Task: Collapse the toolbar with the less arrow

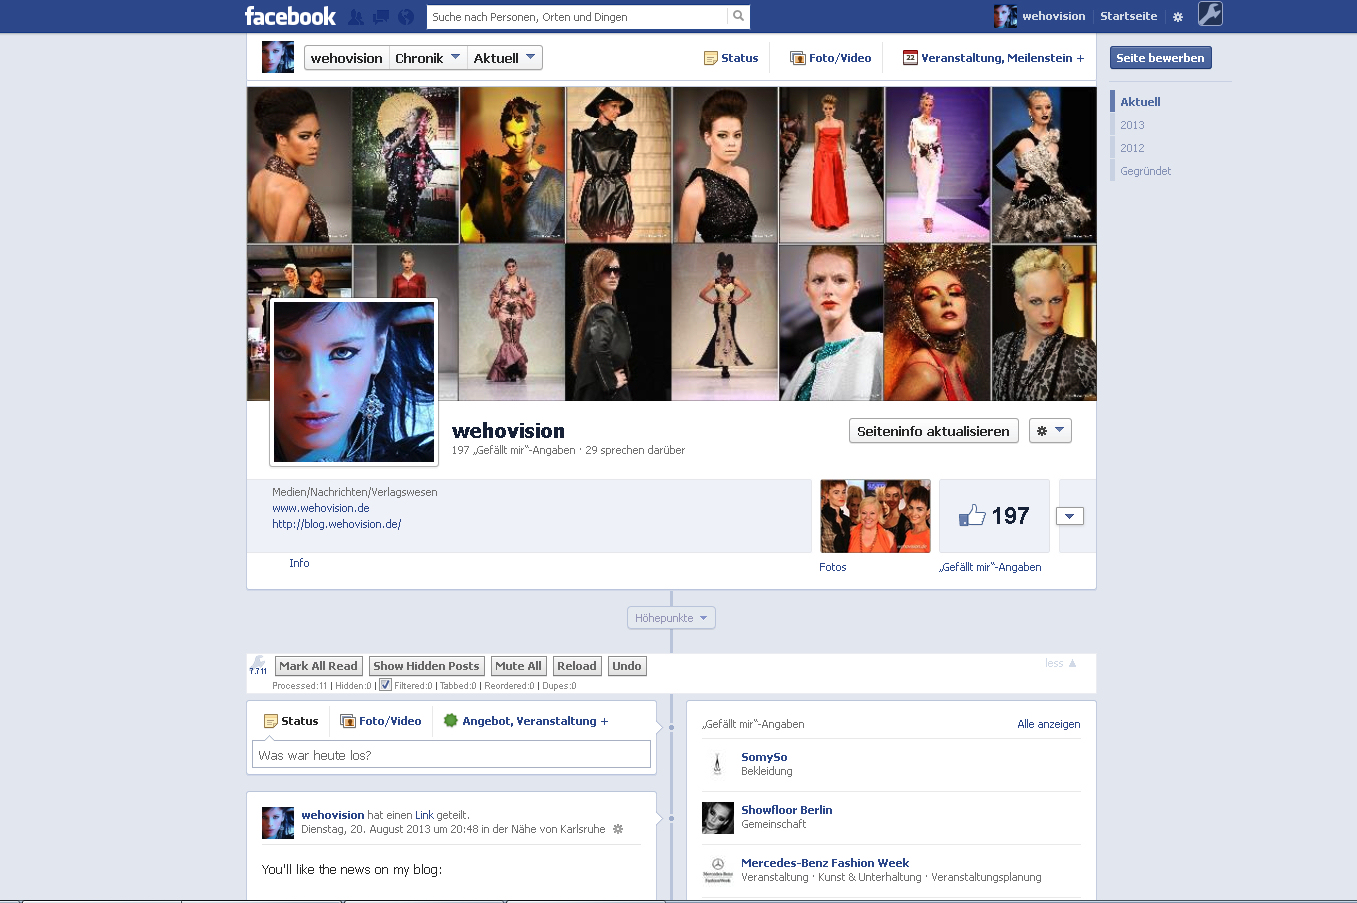Action: [x=1061, y=663]
